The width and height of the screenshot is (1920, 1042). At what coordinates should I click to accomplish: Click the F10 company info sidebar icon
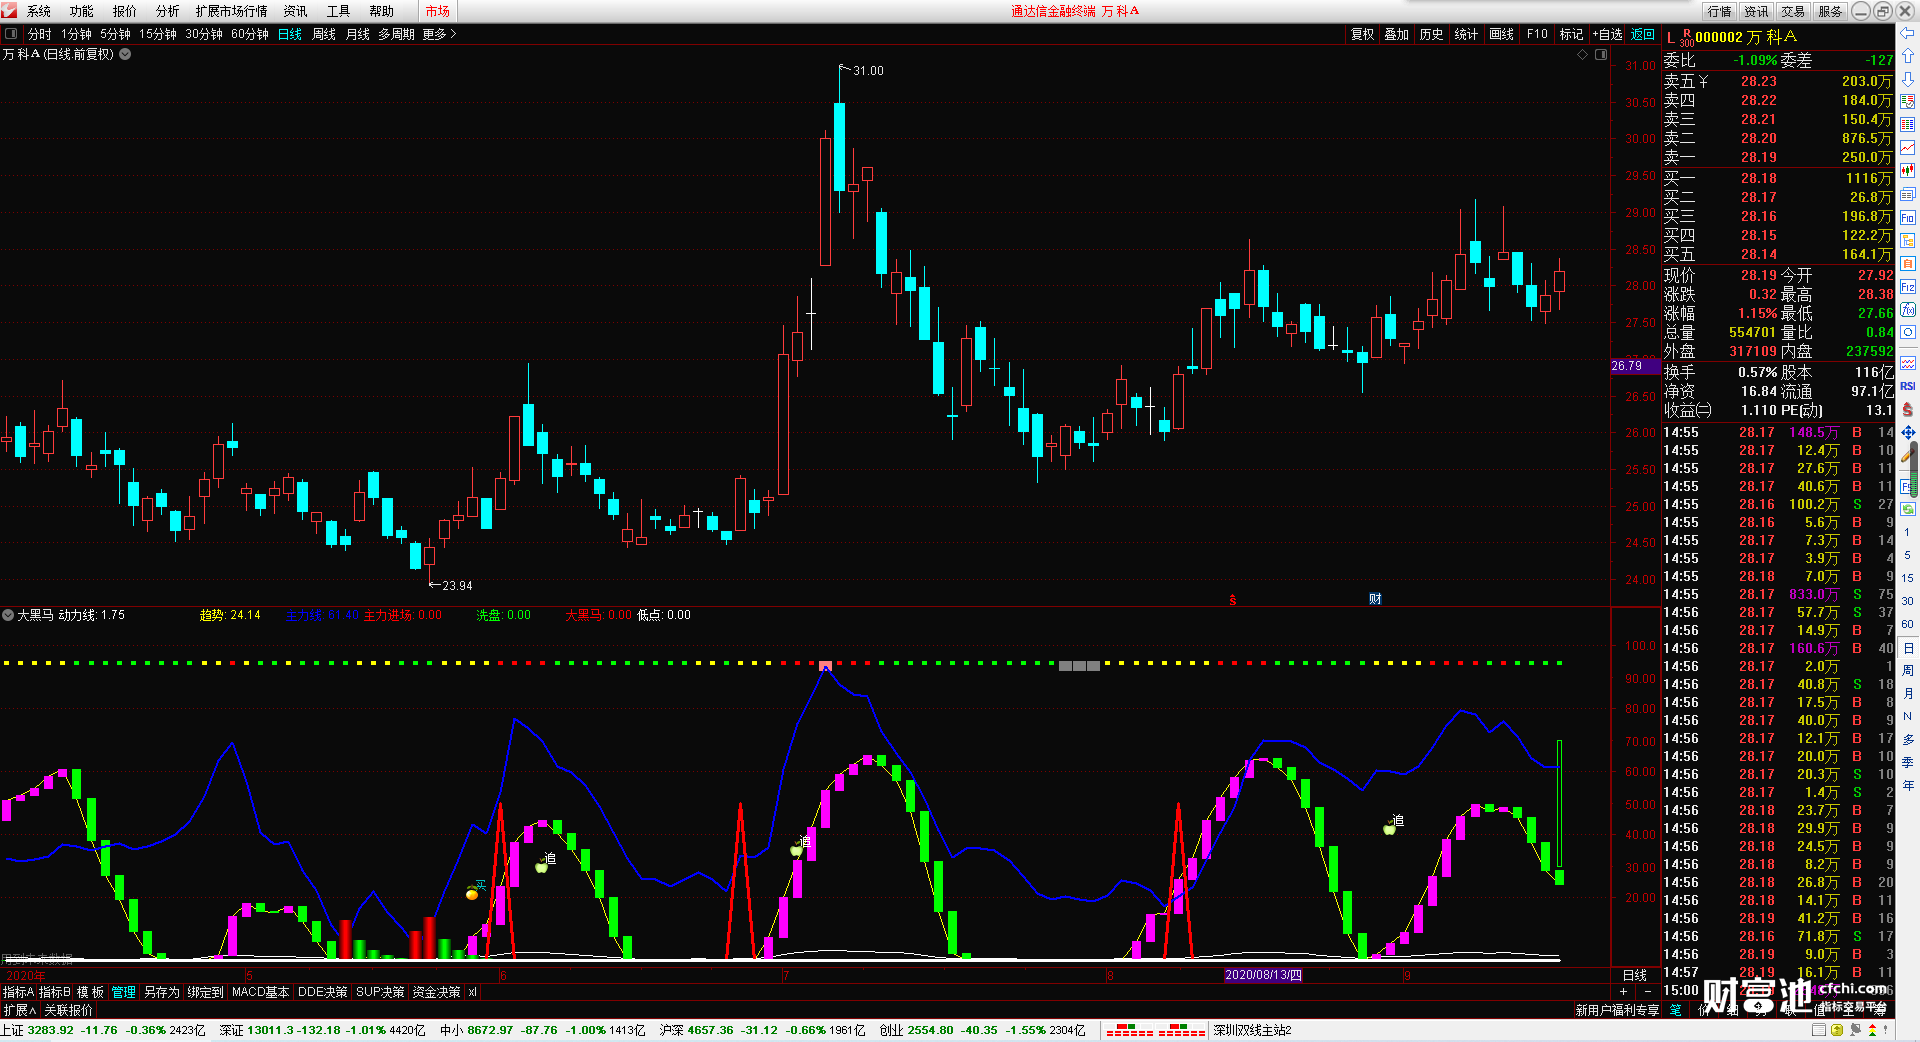(x=1908, y=217)
